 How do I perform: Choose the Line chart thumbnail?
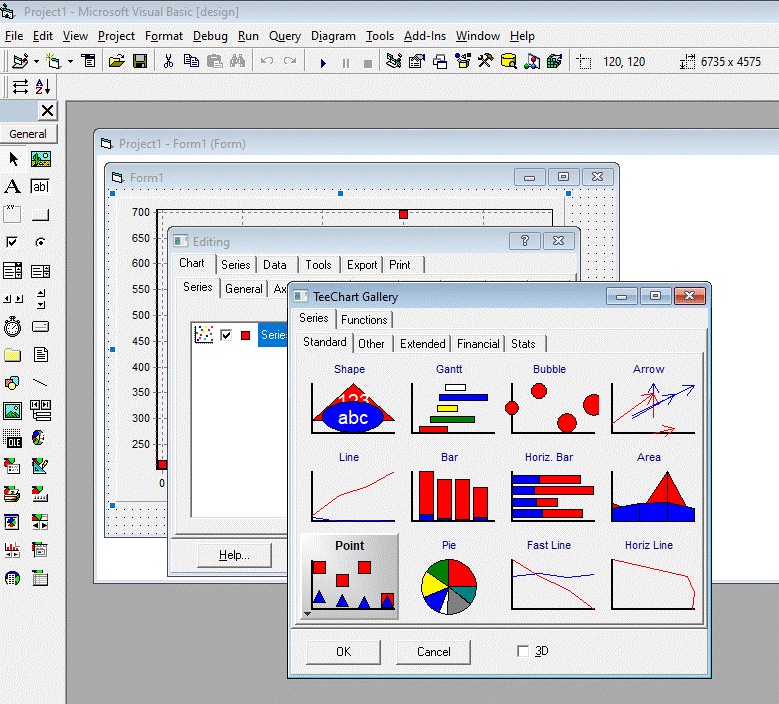point(349,490)
